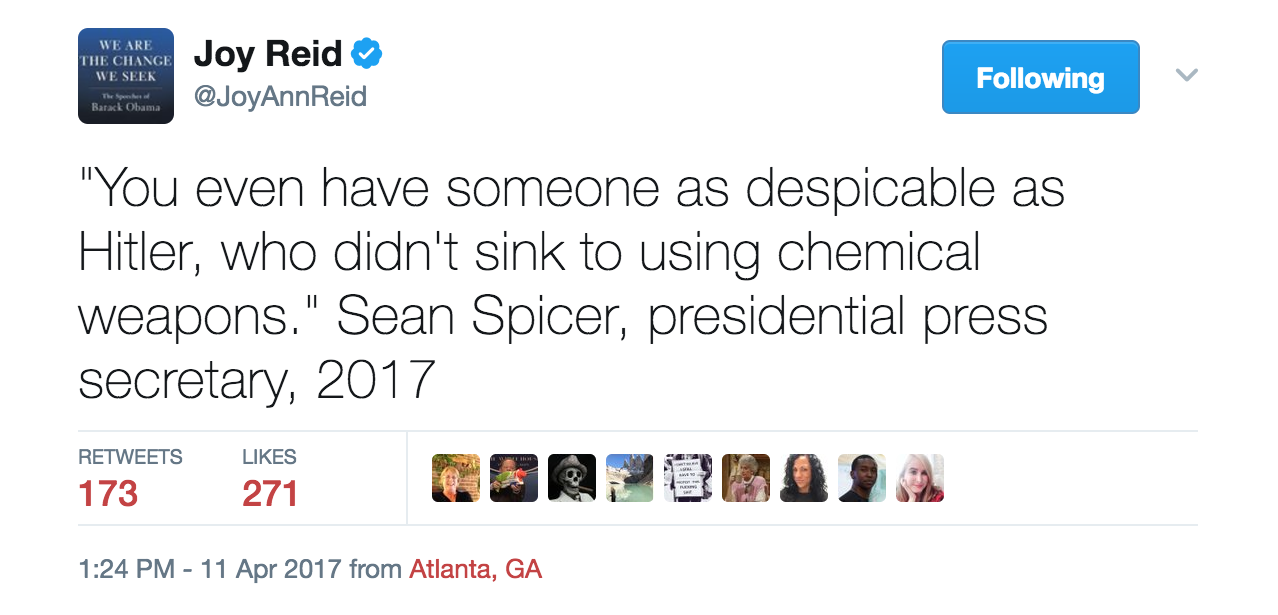Toggle the Following button
The height and width of the screenshot is (615, 1278).
coord(1040,77)
